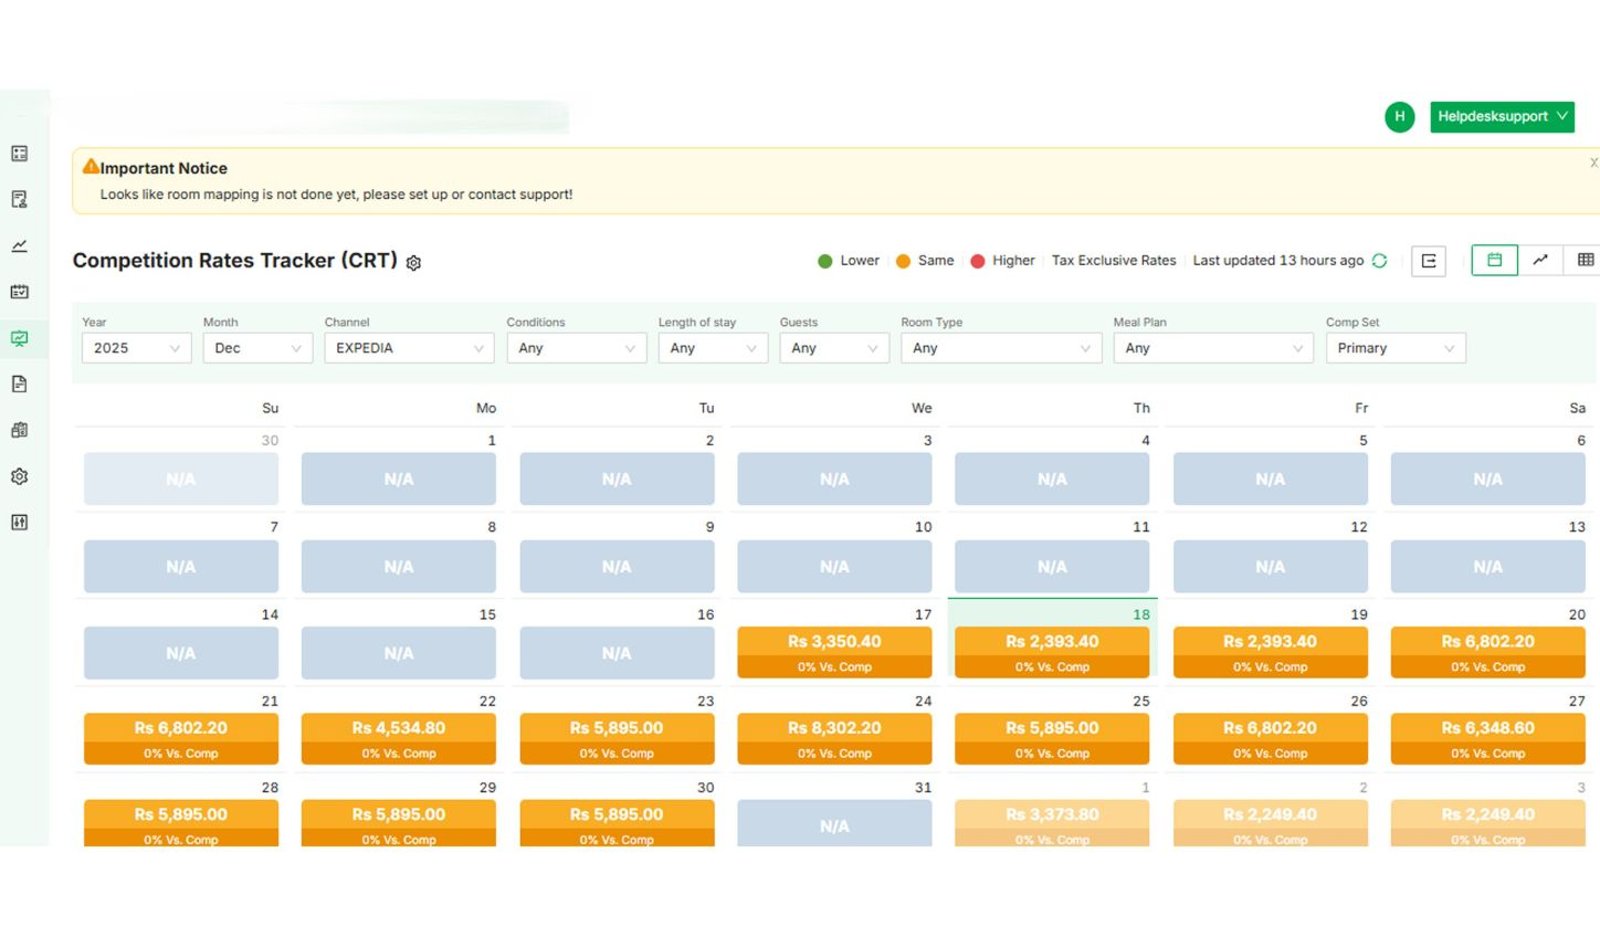Open Dec 18 rate cell Rs 2,393.40
The image size is (1600, 937).
click(1052, 653)
